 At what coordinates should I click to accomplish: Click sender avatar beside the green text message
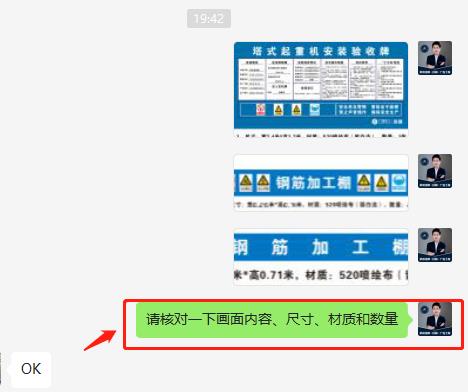(435, 319)
